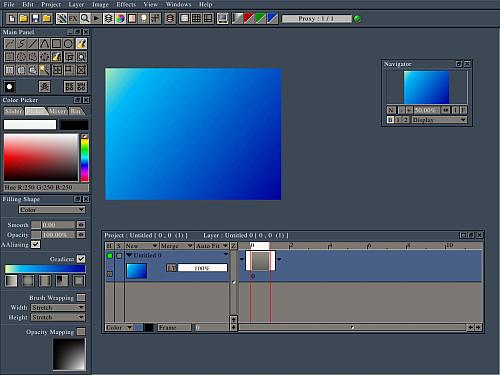The width and height of the screenshot is (500, 375).
Task: Click the FX stack toolbar icon
Action: click(x=73, y=18)
